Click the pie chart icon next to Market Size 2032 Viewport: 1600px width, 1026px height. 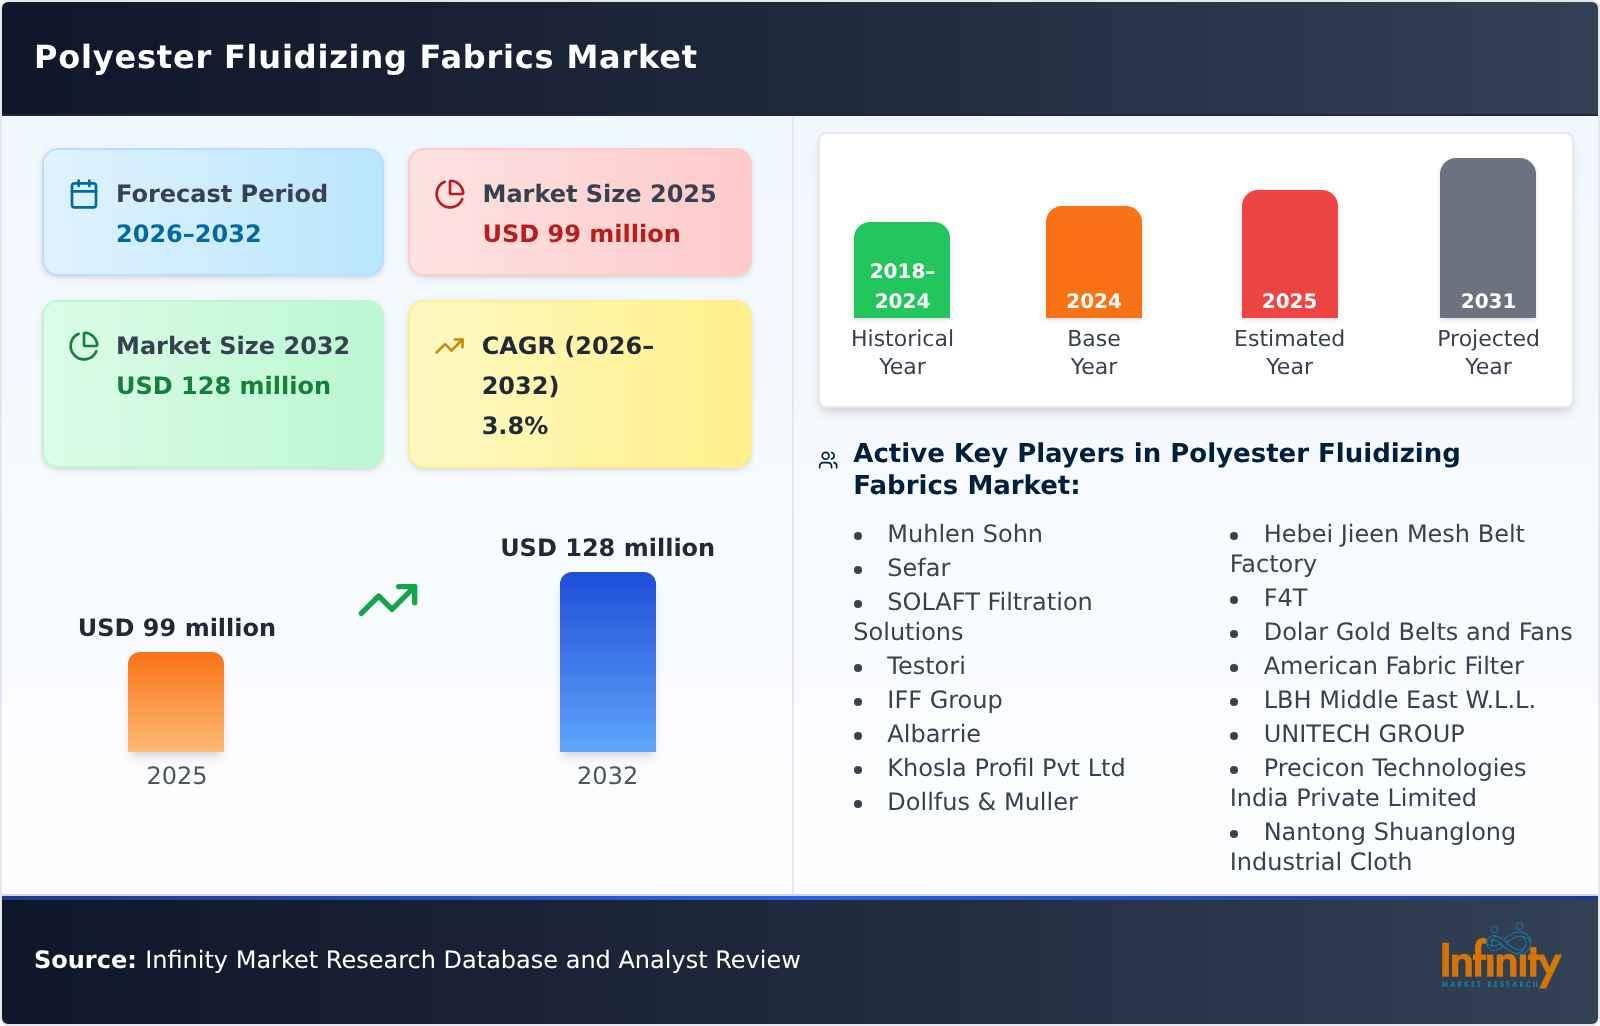84,344
